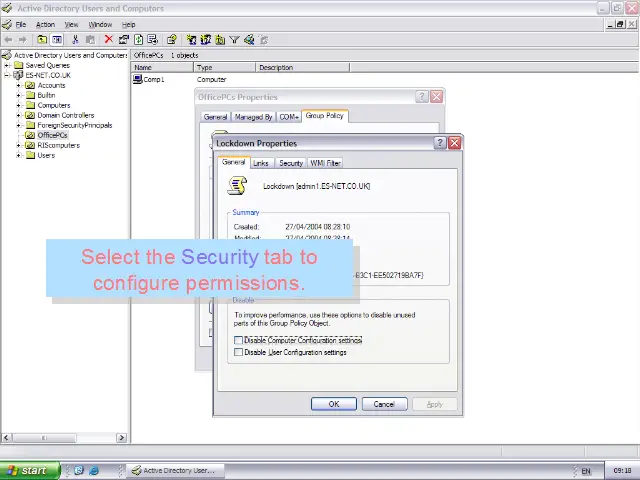The image size is (640, 480).
Task: Click the ? help button in Lockdown Properties
Action: pos(440,142)
